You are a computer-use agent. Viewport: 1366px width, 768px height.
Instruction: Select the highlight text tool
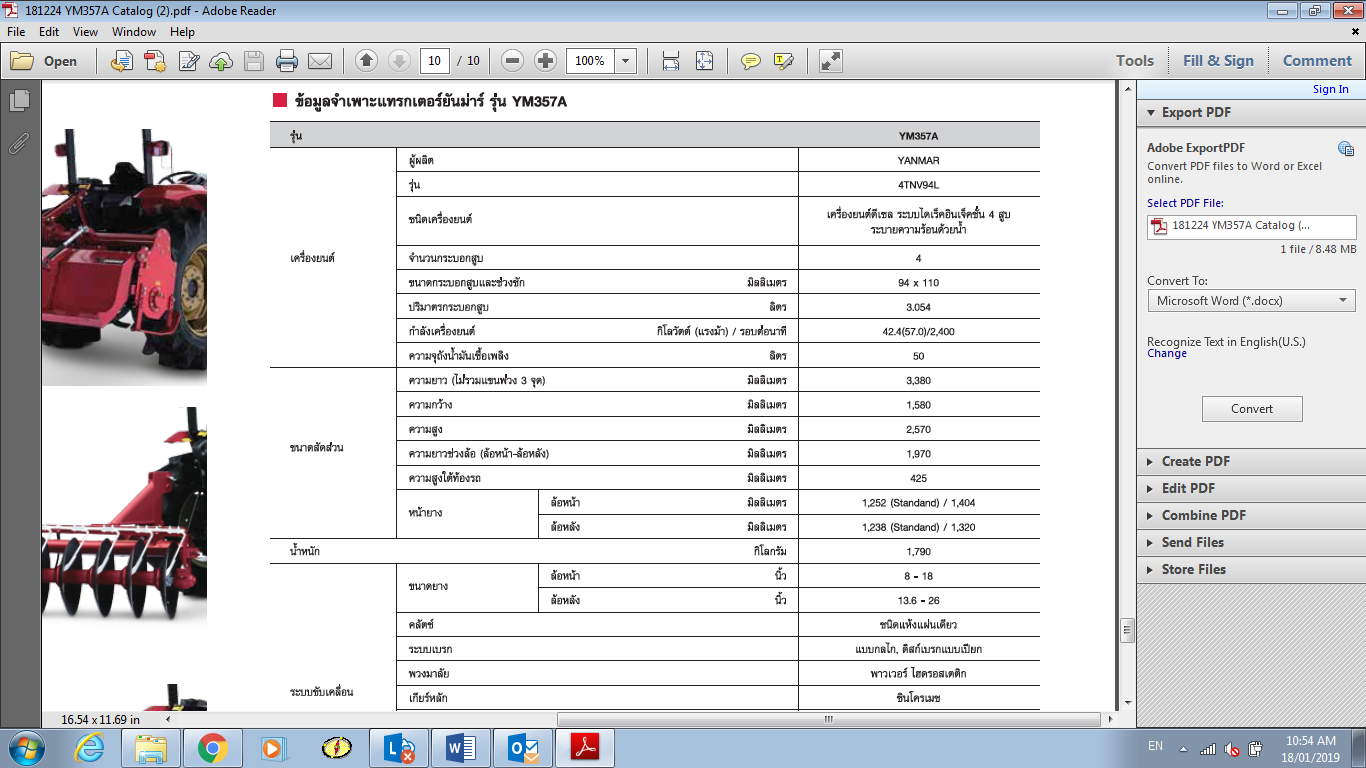point(783,61)
